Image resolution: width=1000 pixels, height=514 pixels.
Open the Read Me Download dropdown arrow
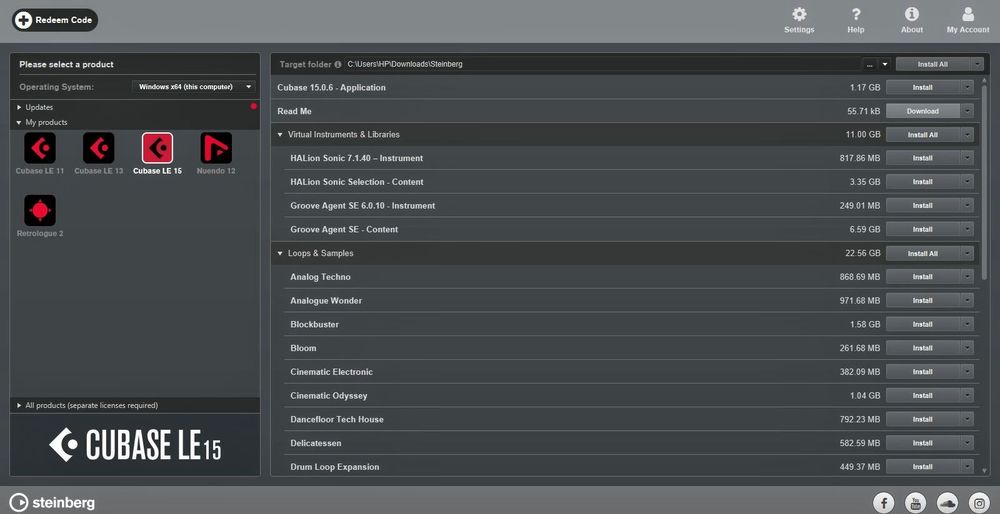coord(967,111)
